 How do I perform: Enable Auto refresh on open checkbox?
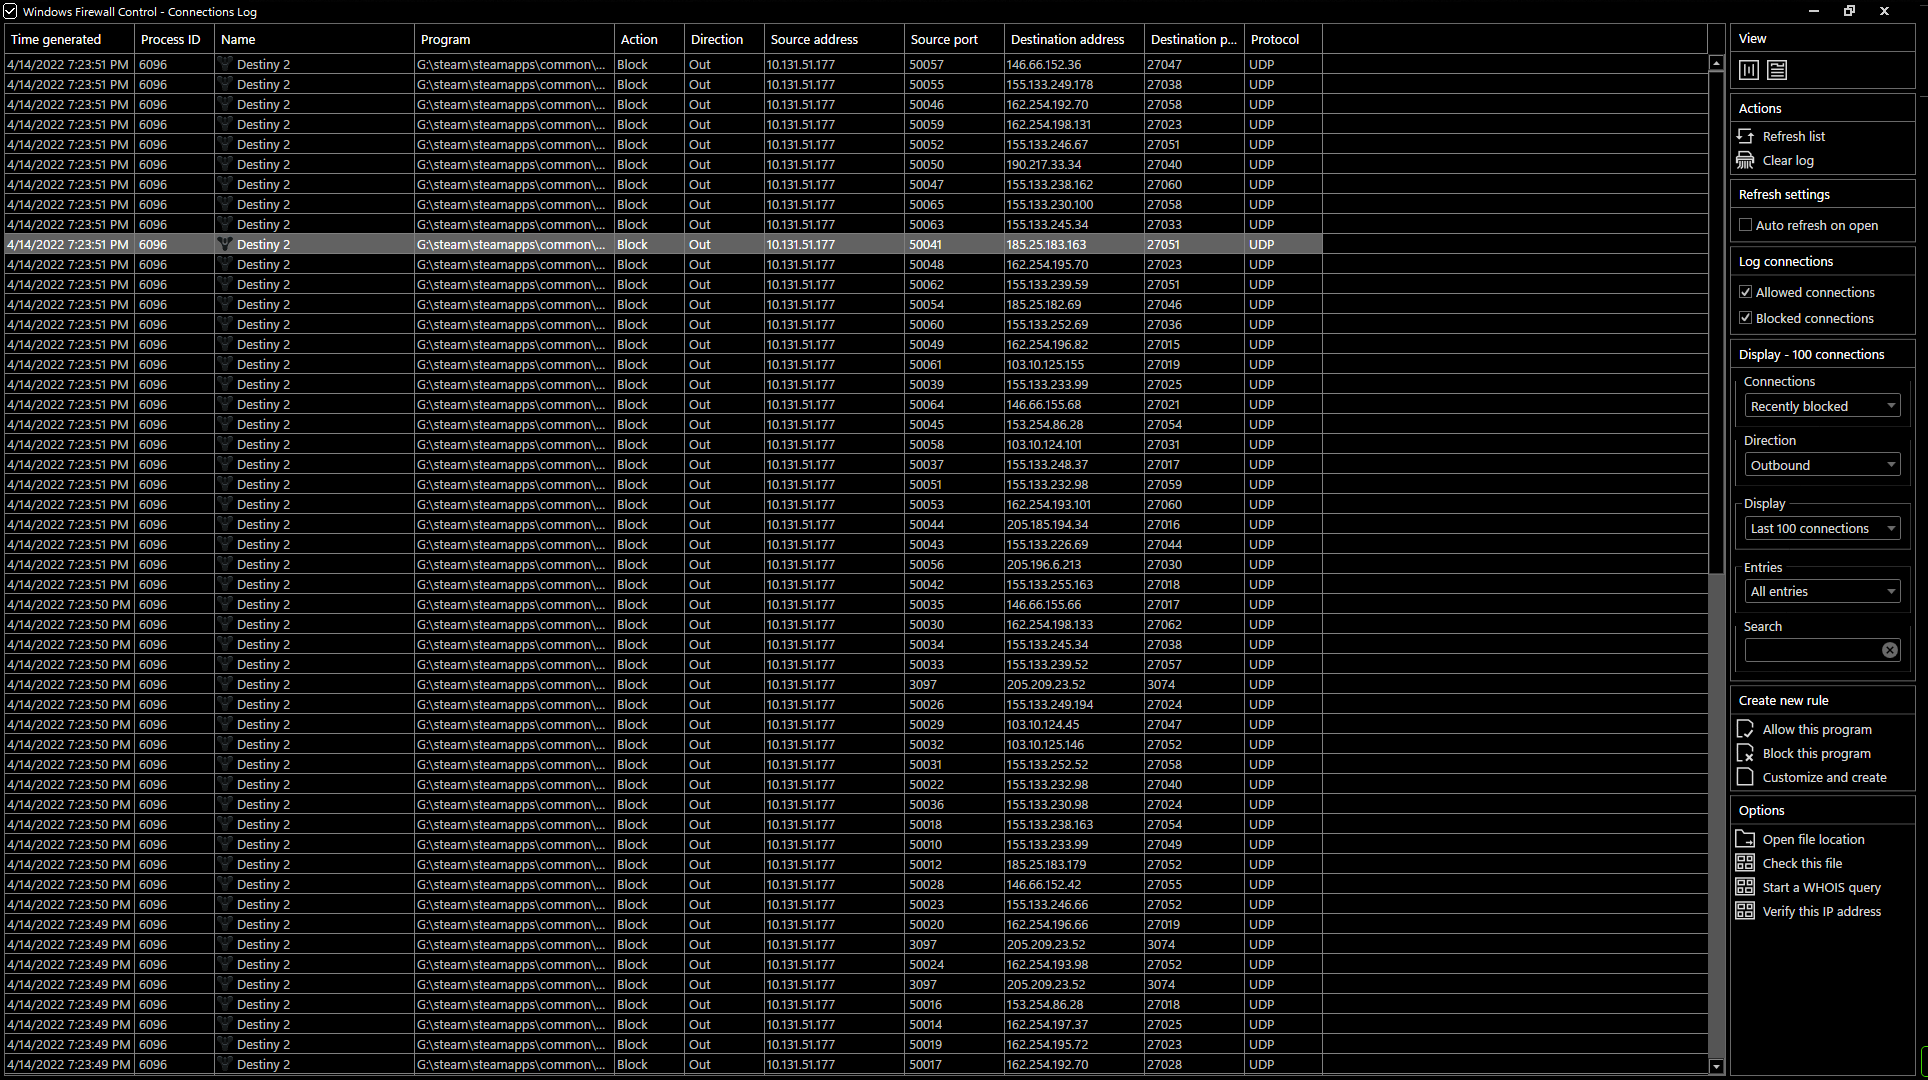1746,225
